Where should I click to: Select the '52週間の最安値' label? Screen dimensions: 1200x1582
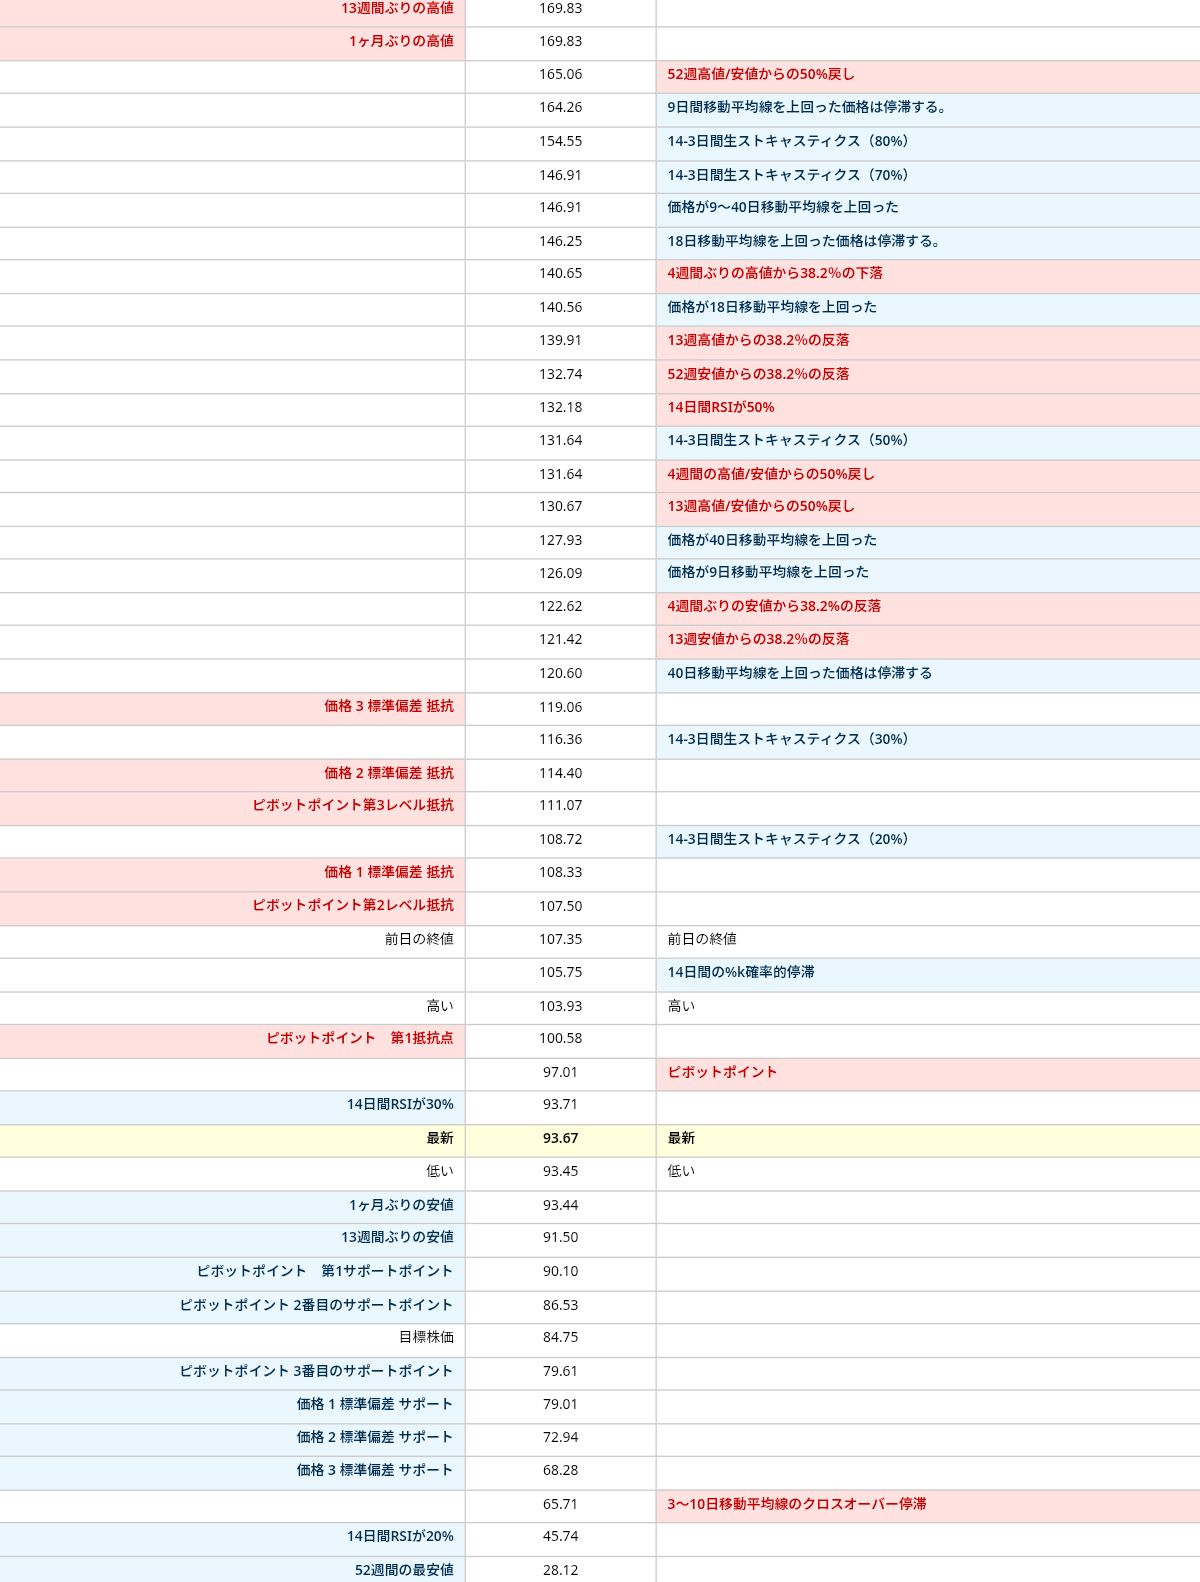(x=404, y=1570)
